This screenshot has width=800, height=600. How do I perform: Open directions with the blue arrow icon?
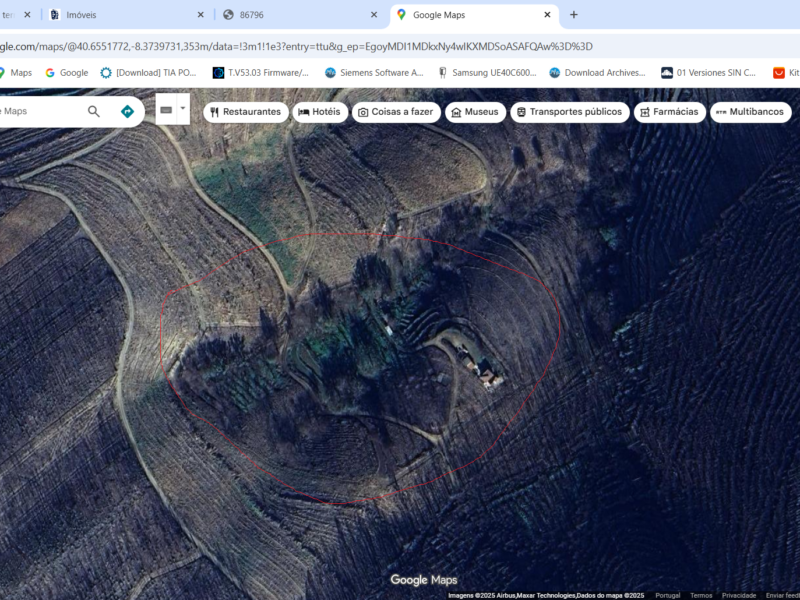pos(127,111)
